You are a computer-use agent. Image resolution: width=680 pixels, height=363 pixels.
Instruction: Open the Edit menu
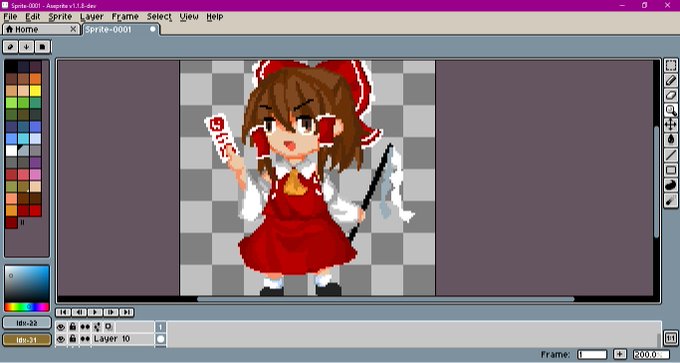(x=33, y=16)
